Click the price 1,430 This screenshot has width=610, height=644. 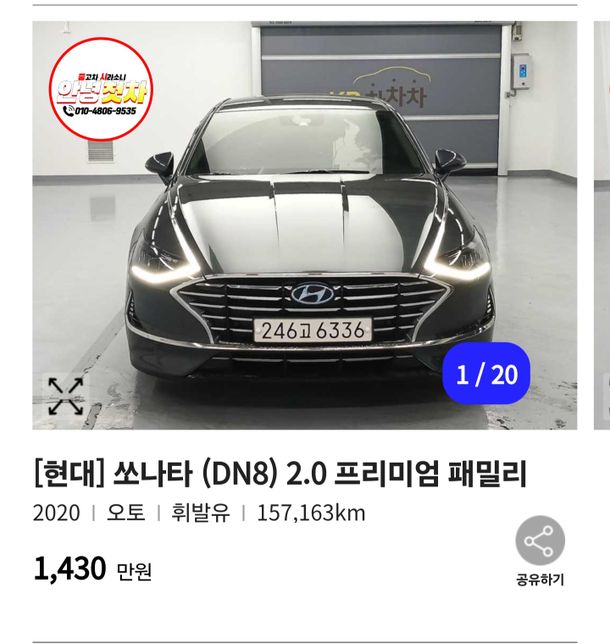69,569
